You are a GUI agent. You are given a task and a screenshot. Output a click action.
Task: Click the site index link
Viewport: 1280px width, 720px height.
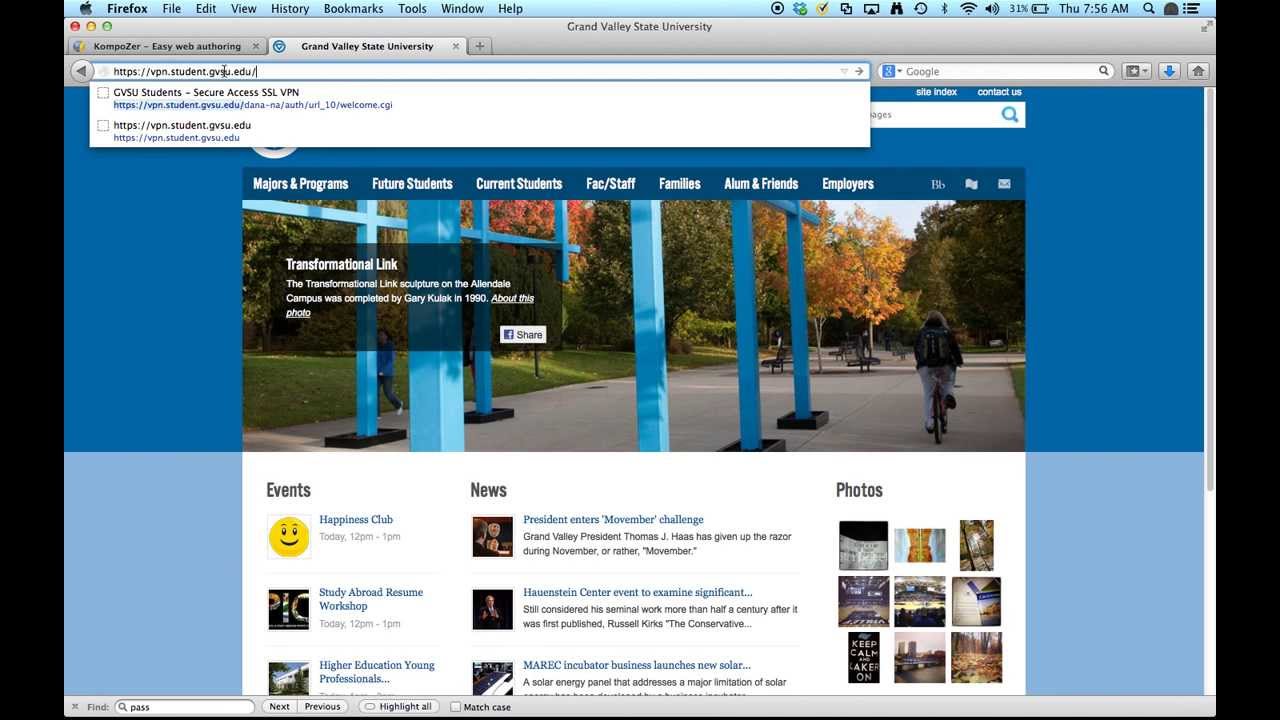pyautogui.click(x=936, y=92)
